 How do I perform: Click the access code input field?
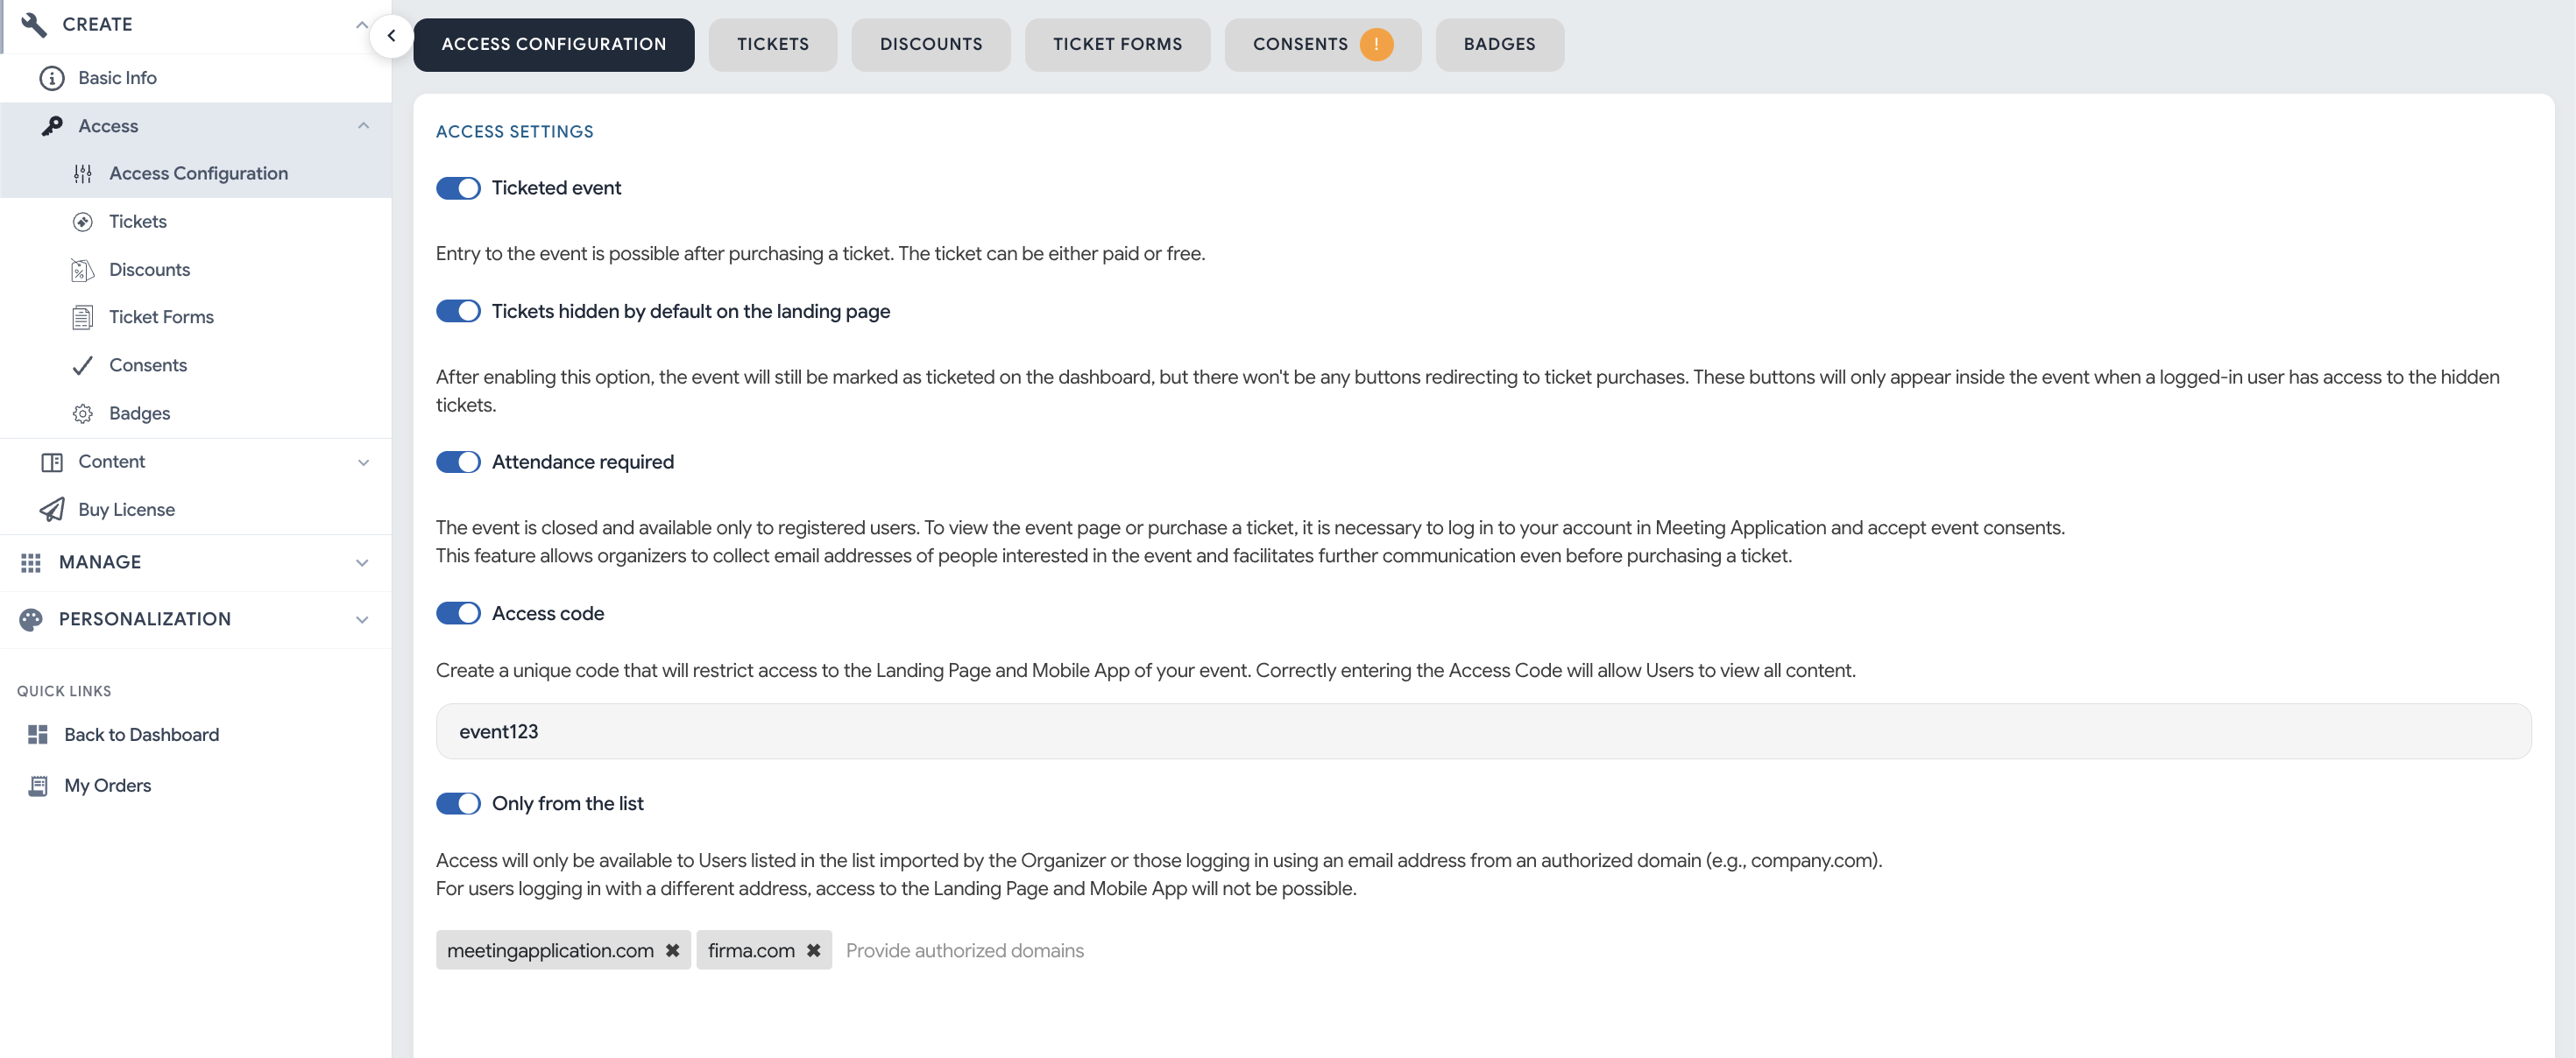pos(1482,731)
